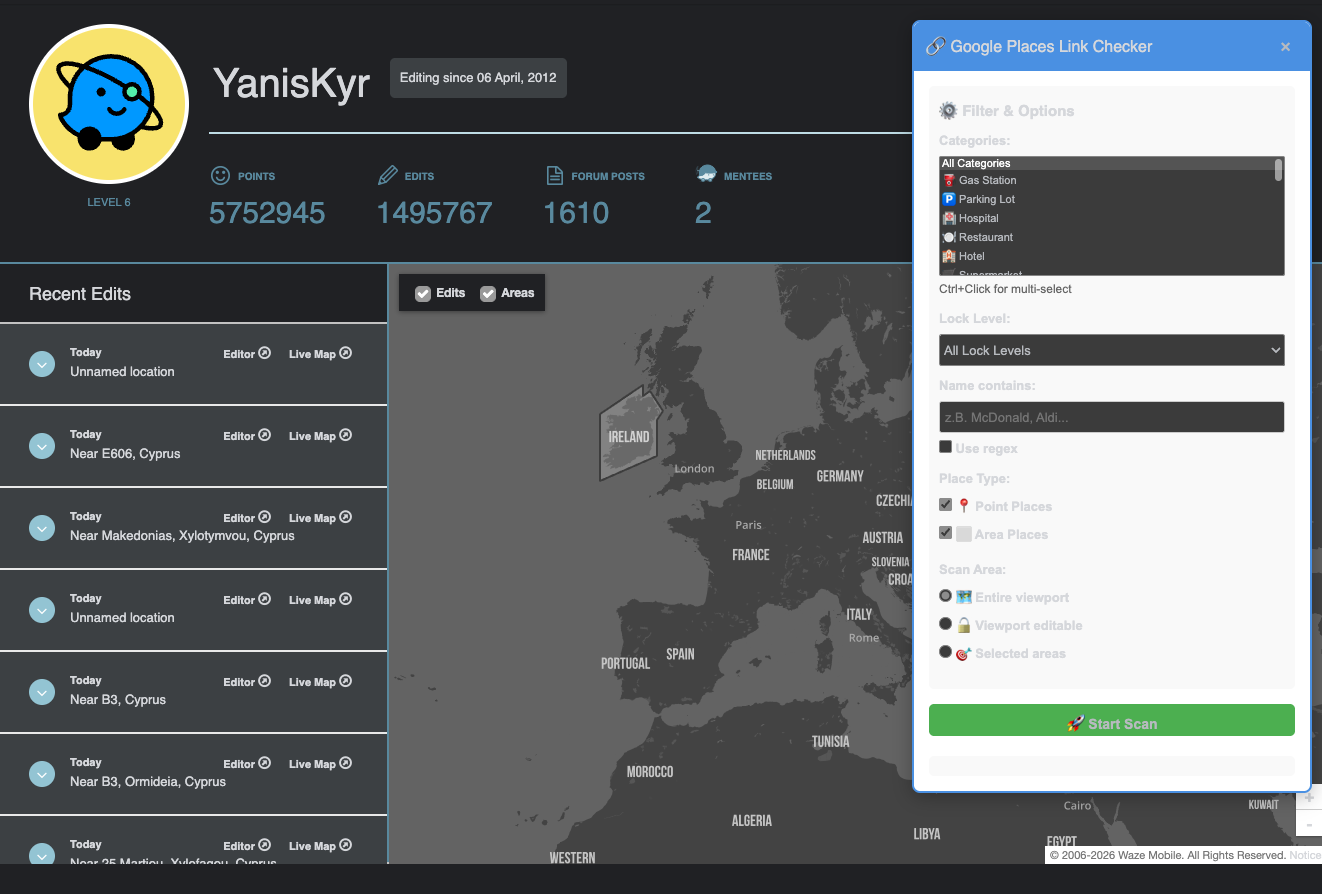Click the Mentees icon
The image size is (1322, 894).
coord(706,175)
